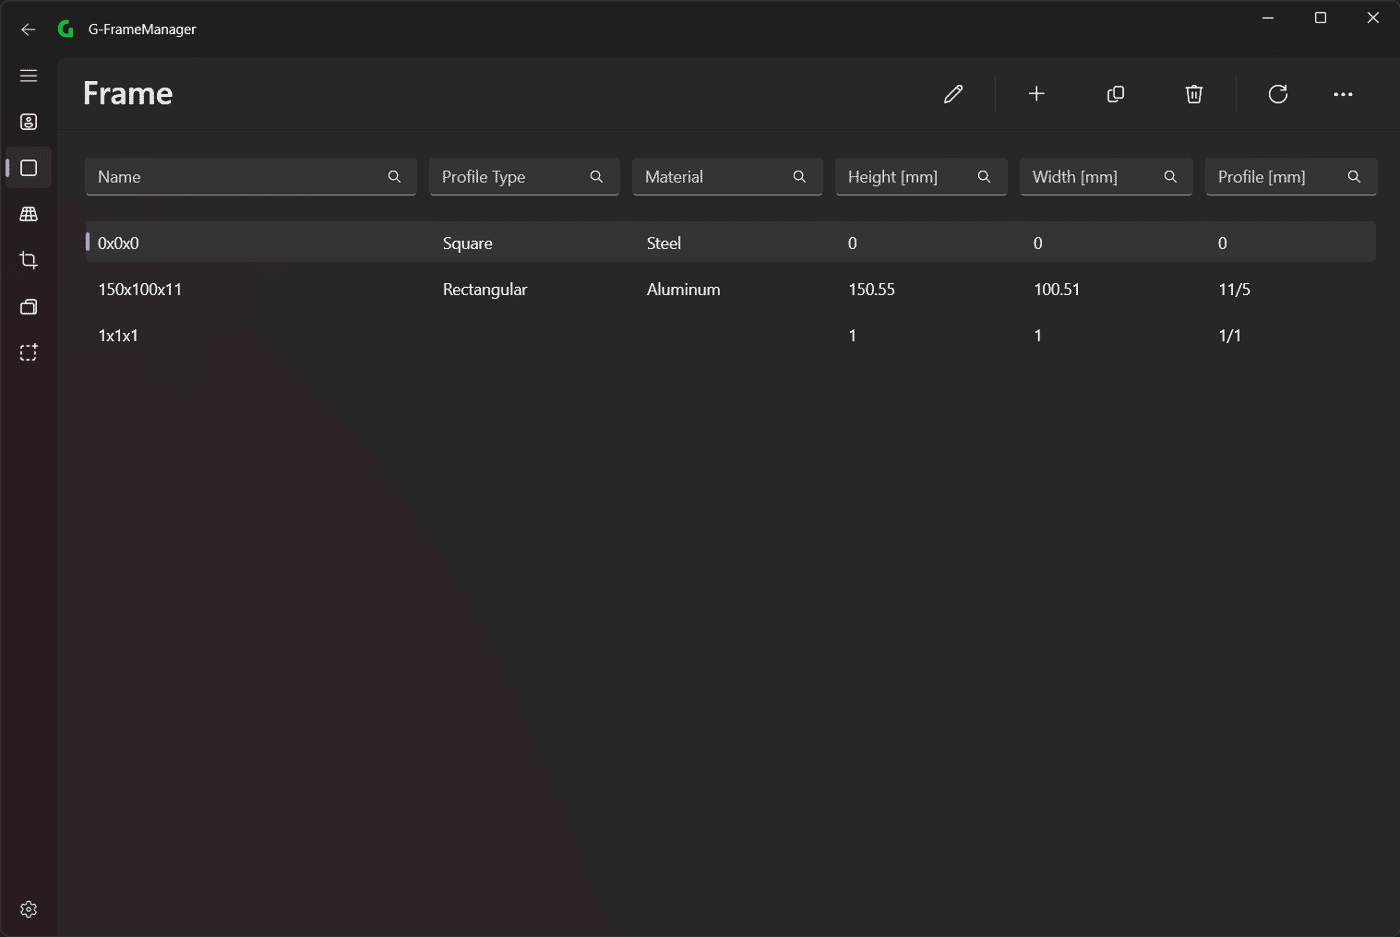Viewport: 1400px width, 937px height.
Task: Open the stacked layers icon in sidebar
Action: tap(29, 307)
